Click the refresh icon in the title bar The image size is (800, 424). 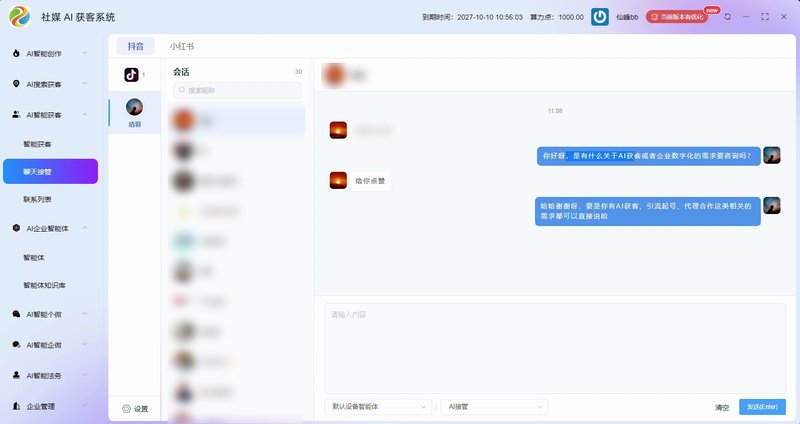tap(728, 17)
